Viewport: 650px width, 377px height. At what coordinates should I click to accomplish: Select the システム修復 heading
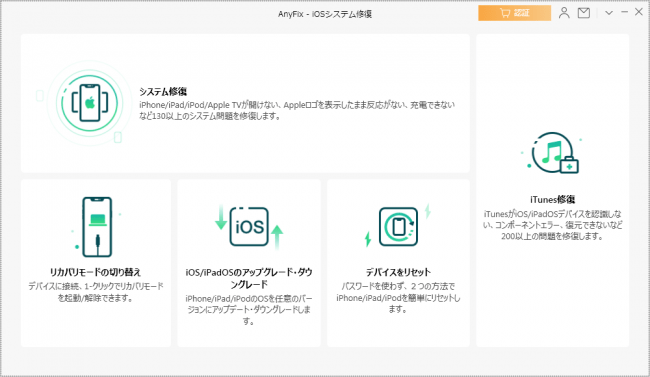[163, 92]
